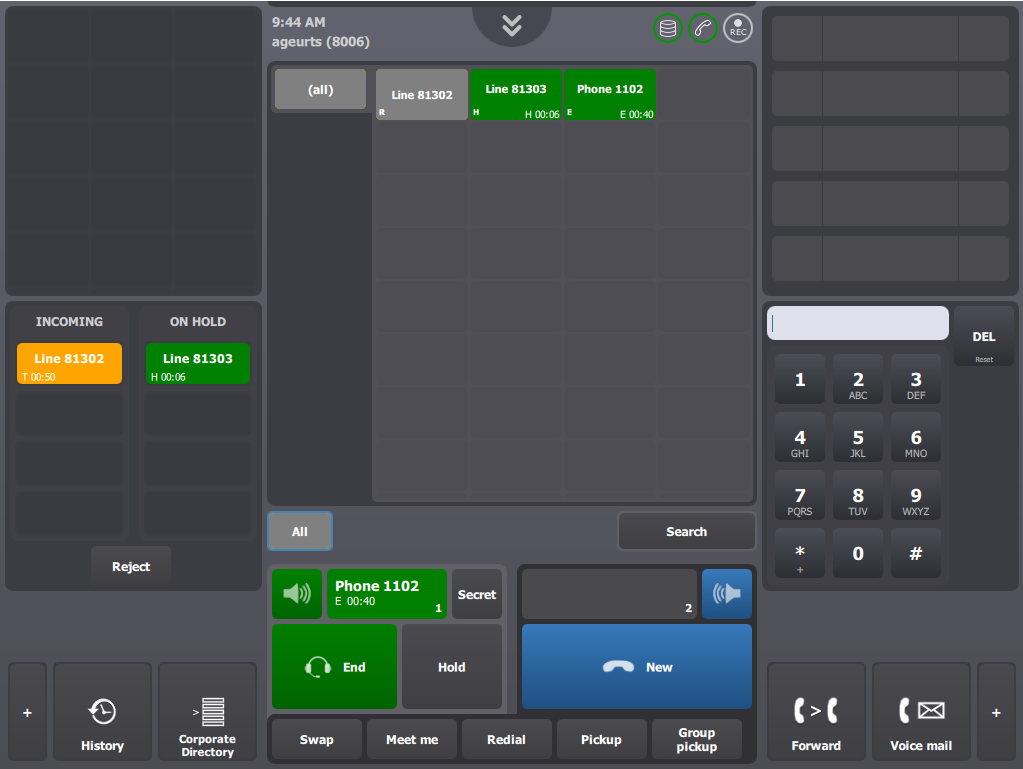Screen dimensions: 1023x769
Task: Dial digit 9 WXYZ on the keypad
Action: (x=916, y=496)
